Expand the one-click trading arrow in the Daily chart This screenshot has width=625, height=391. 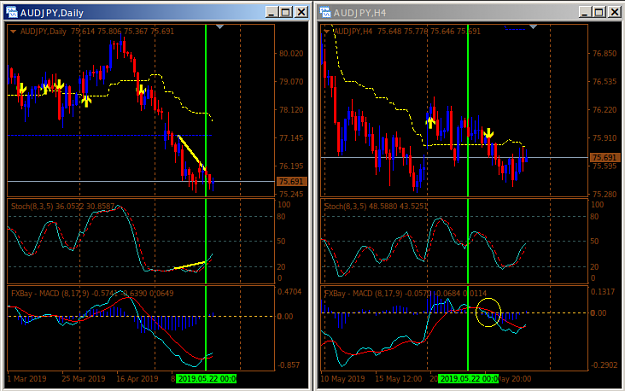[13, 31]
